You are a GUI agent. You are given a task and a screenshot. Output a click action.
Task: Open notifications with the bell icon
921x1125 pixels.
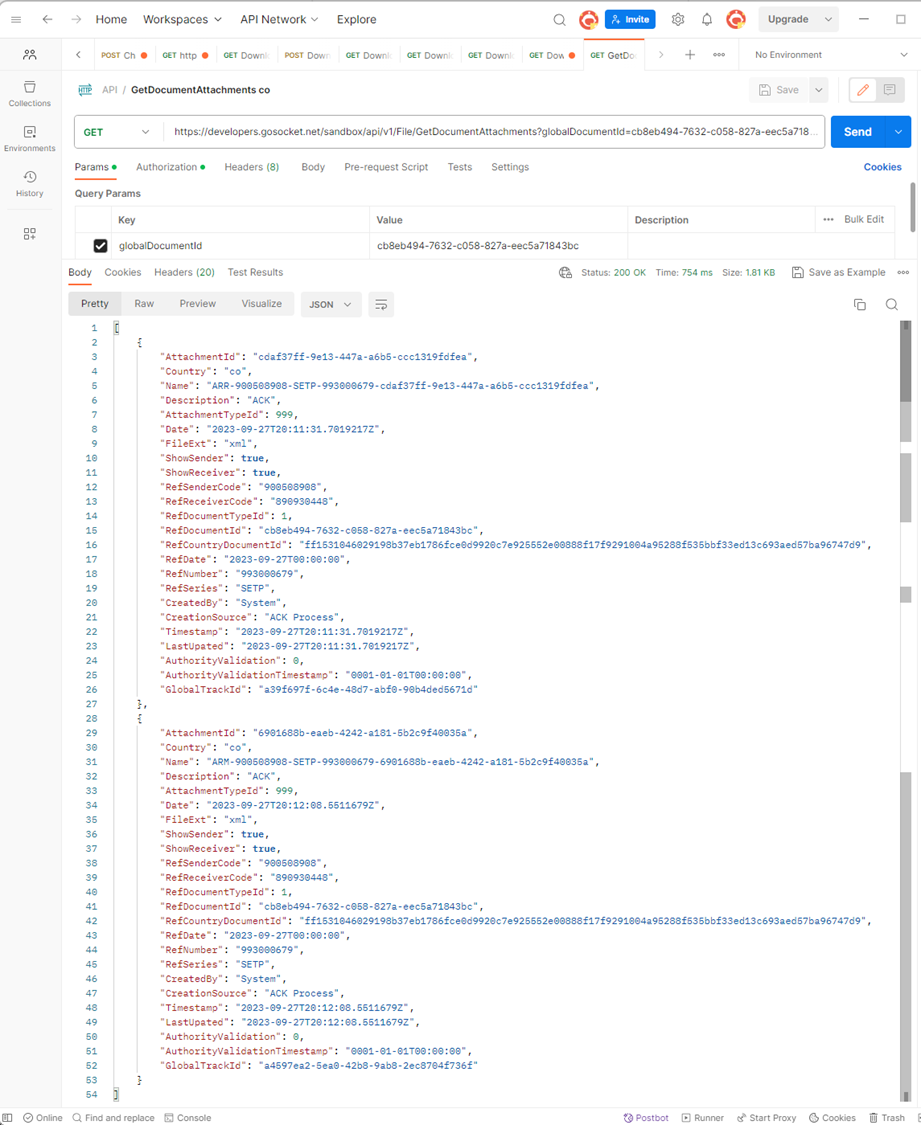[707, 19]
